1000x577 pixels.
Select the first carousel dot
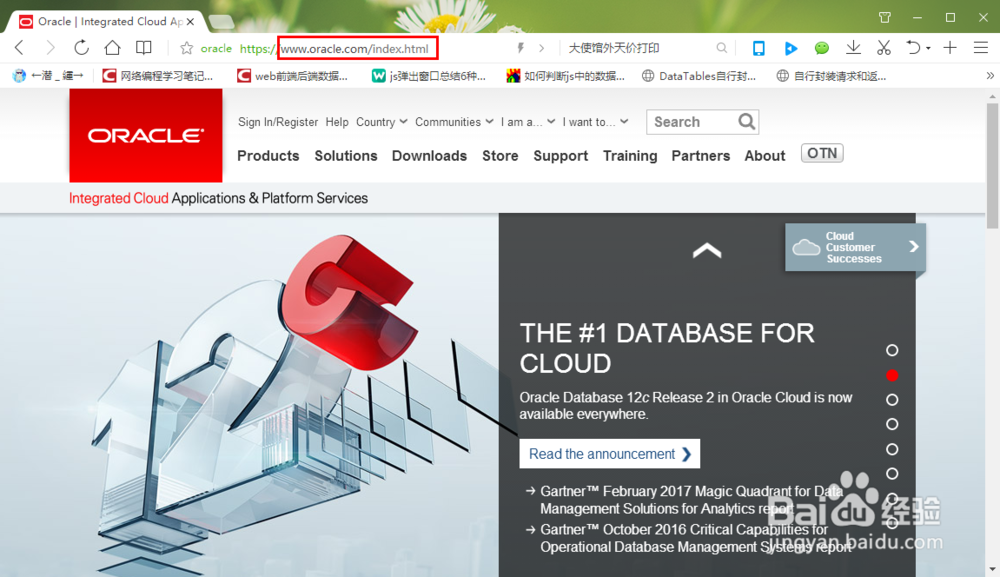(x=892, y=350)
